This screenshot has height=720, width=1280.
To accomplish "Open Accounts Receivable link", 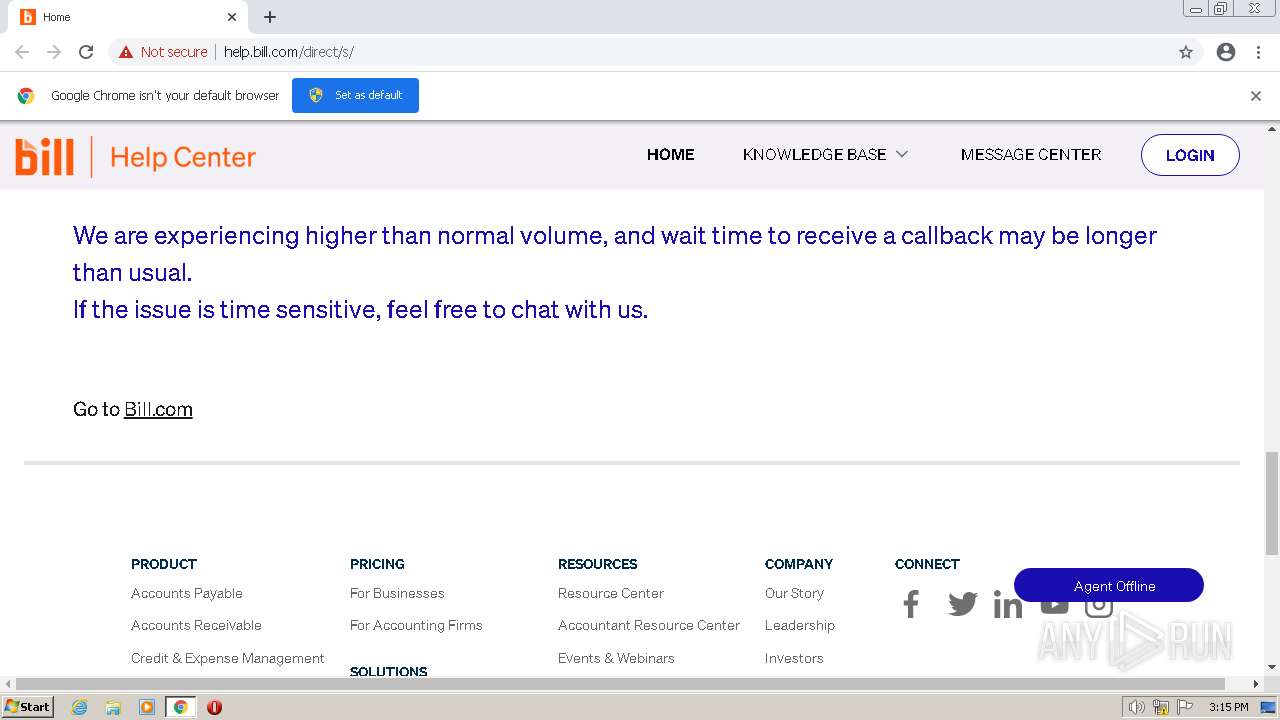I will coord(196,625).
